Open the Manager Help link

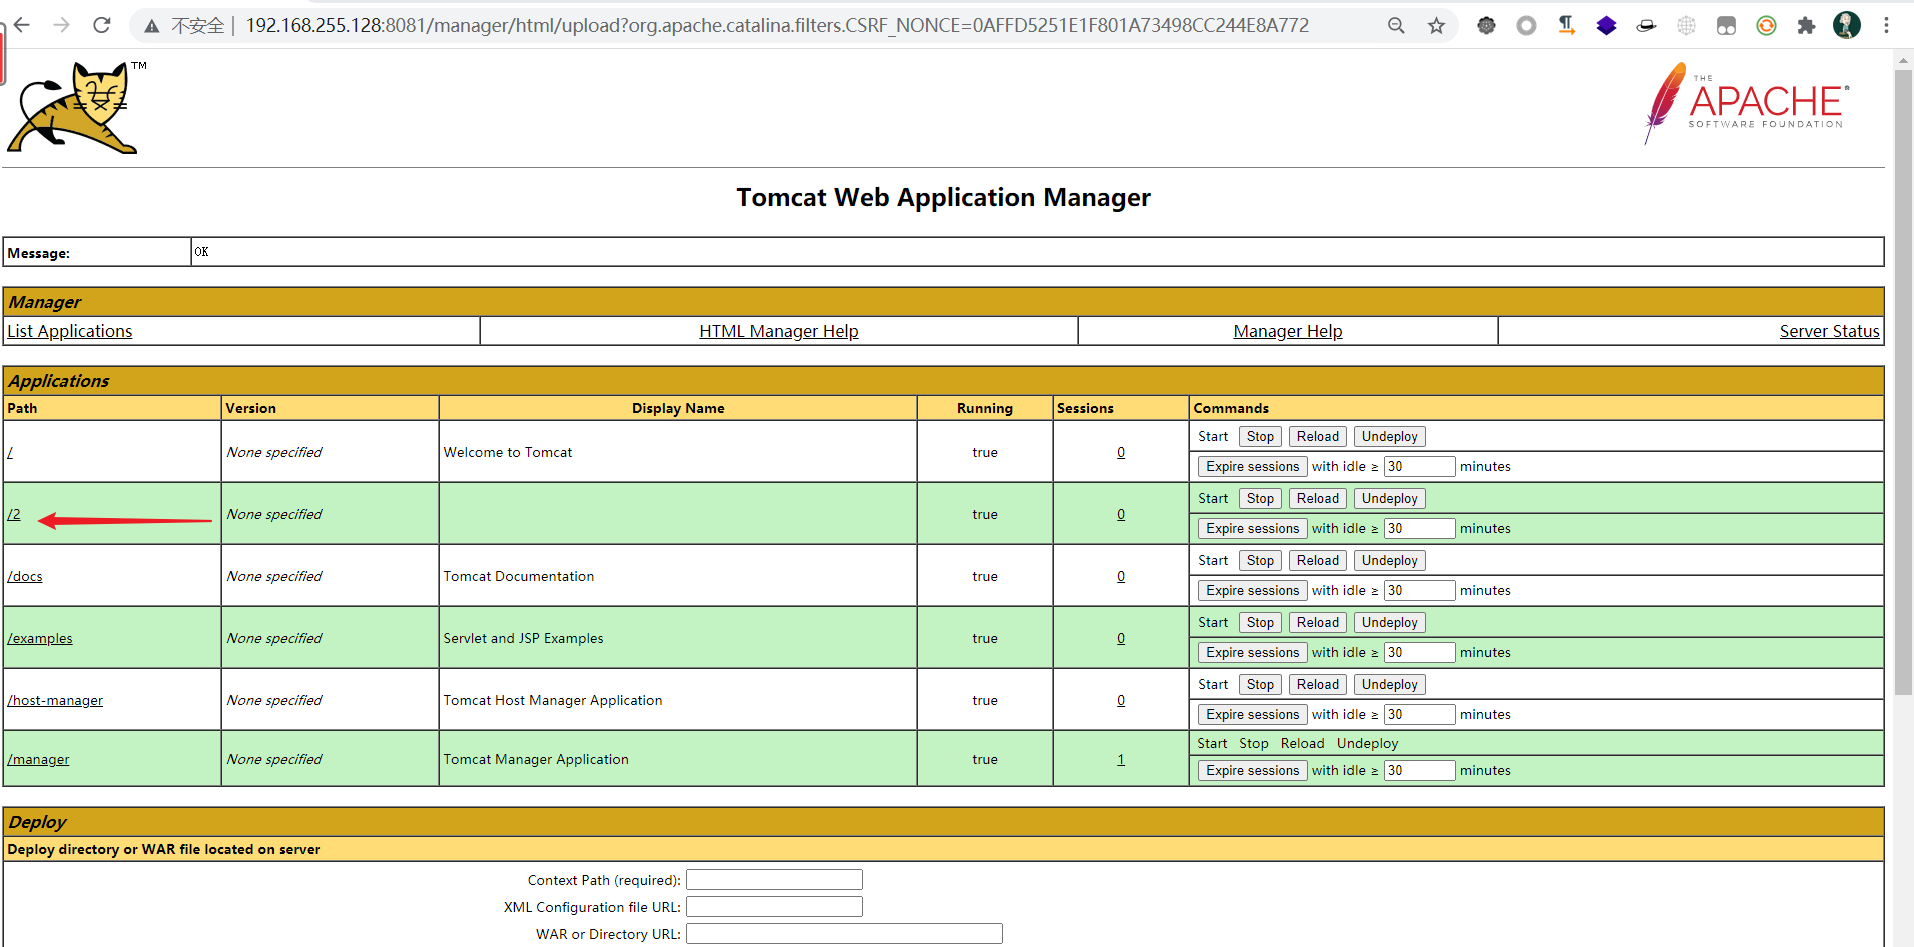(x=1288, y=331)
